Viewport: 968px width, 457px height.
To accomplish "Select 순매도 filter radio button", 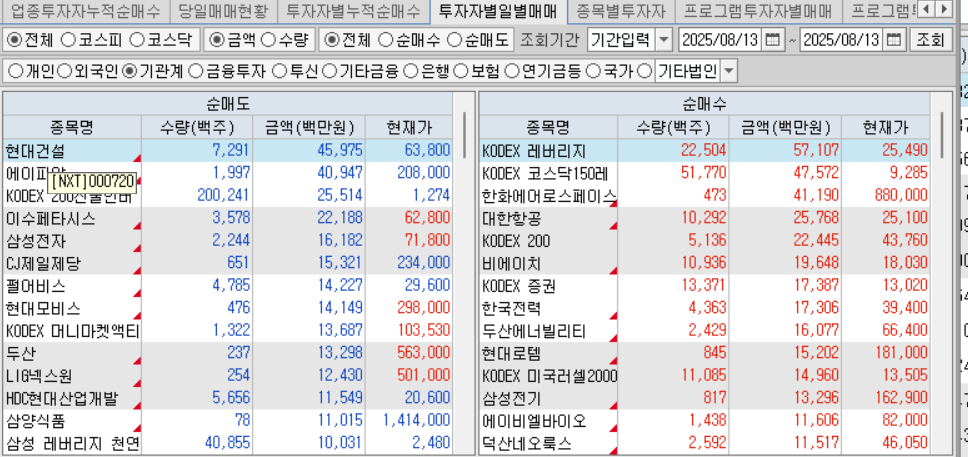I will click(454, 40).
